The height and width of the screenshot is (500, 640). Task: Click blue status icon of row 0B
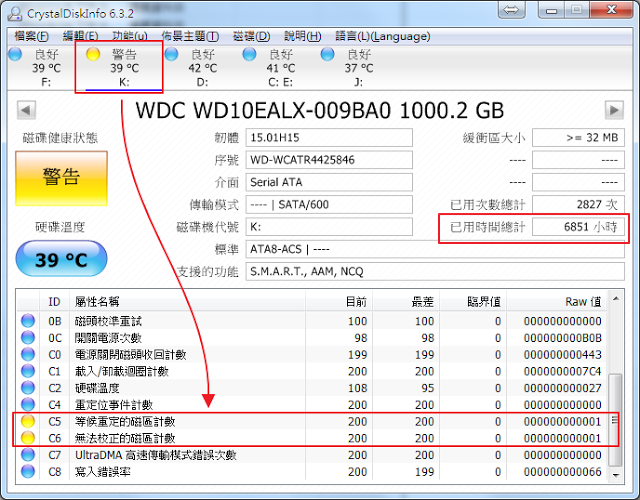tap(28, 321)
